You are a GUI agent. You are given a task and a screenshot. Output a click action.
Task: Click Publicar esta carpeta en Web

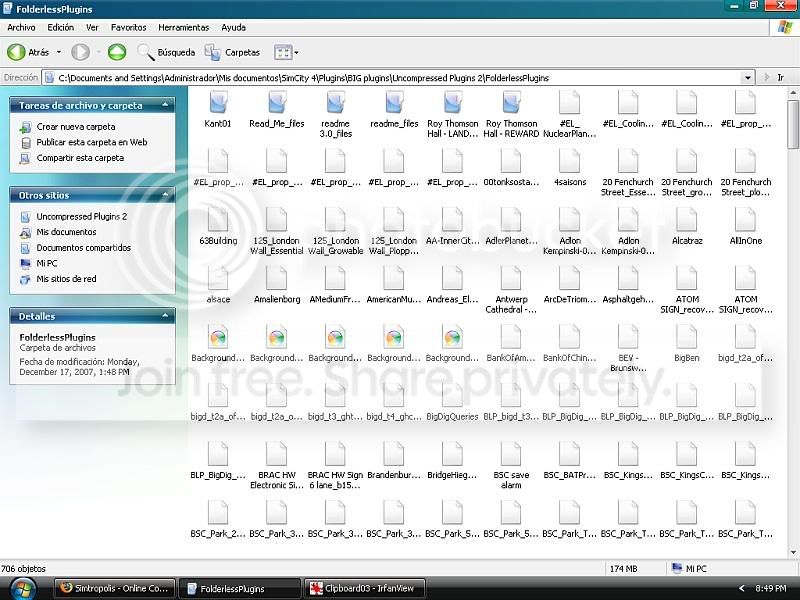[92, 142]
